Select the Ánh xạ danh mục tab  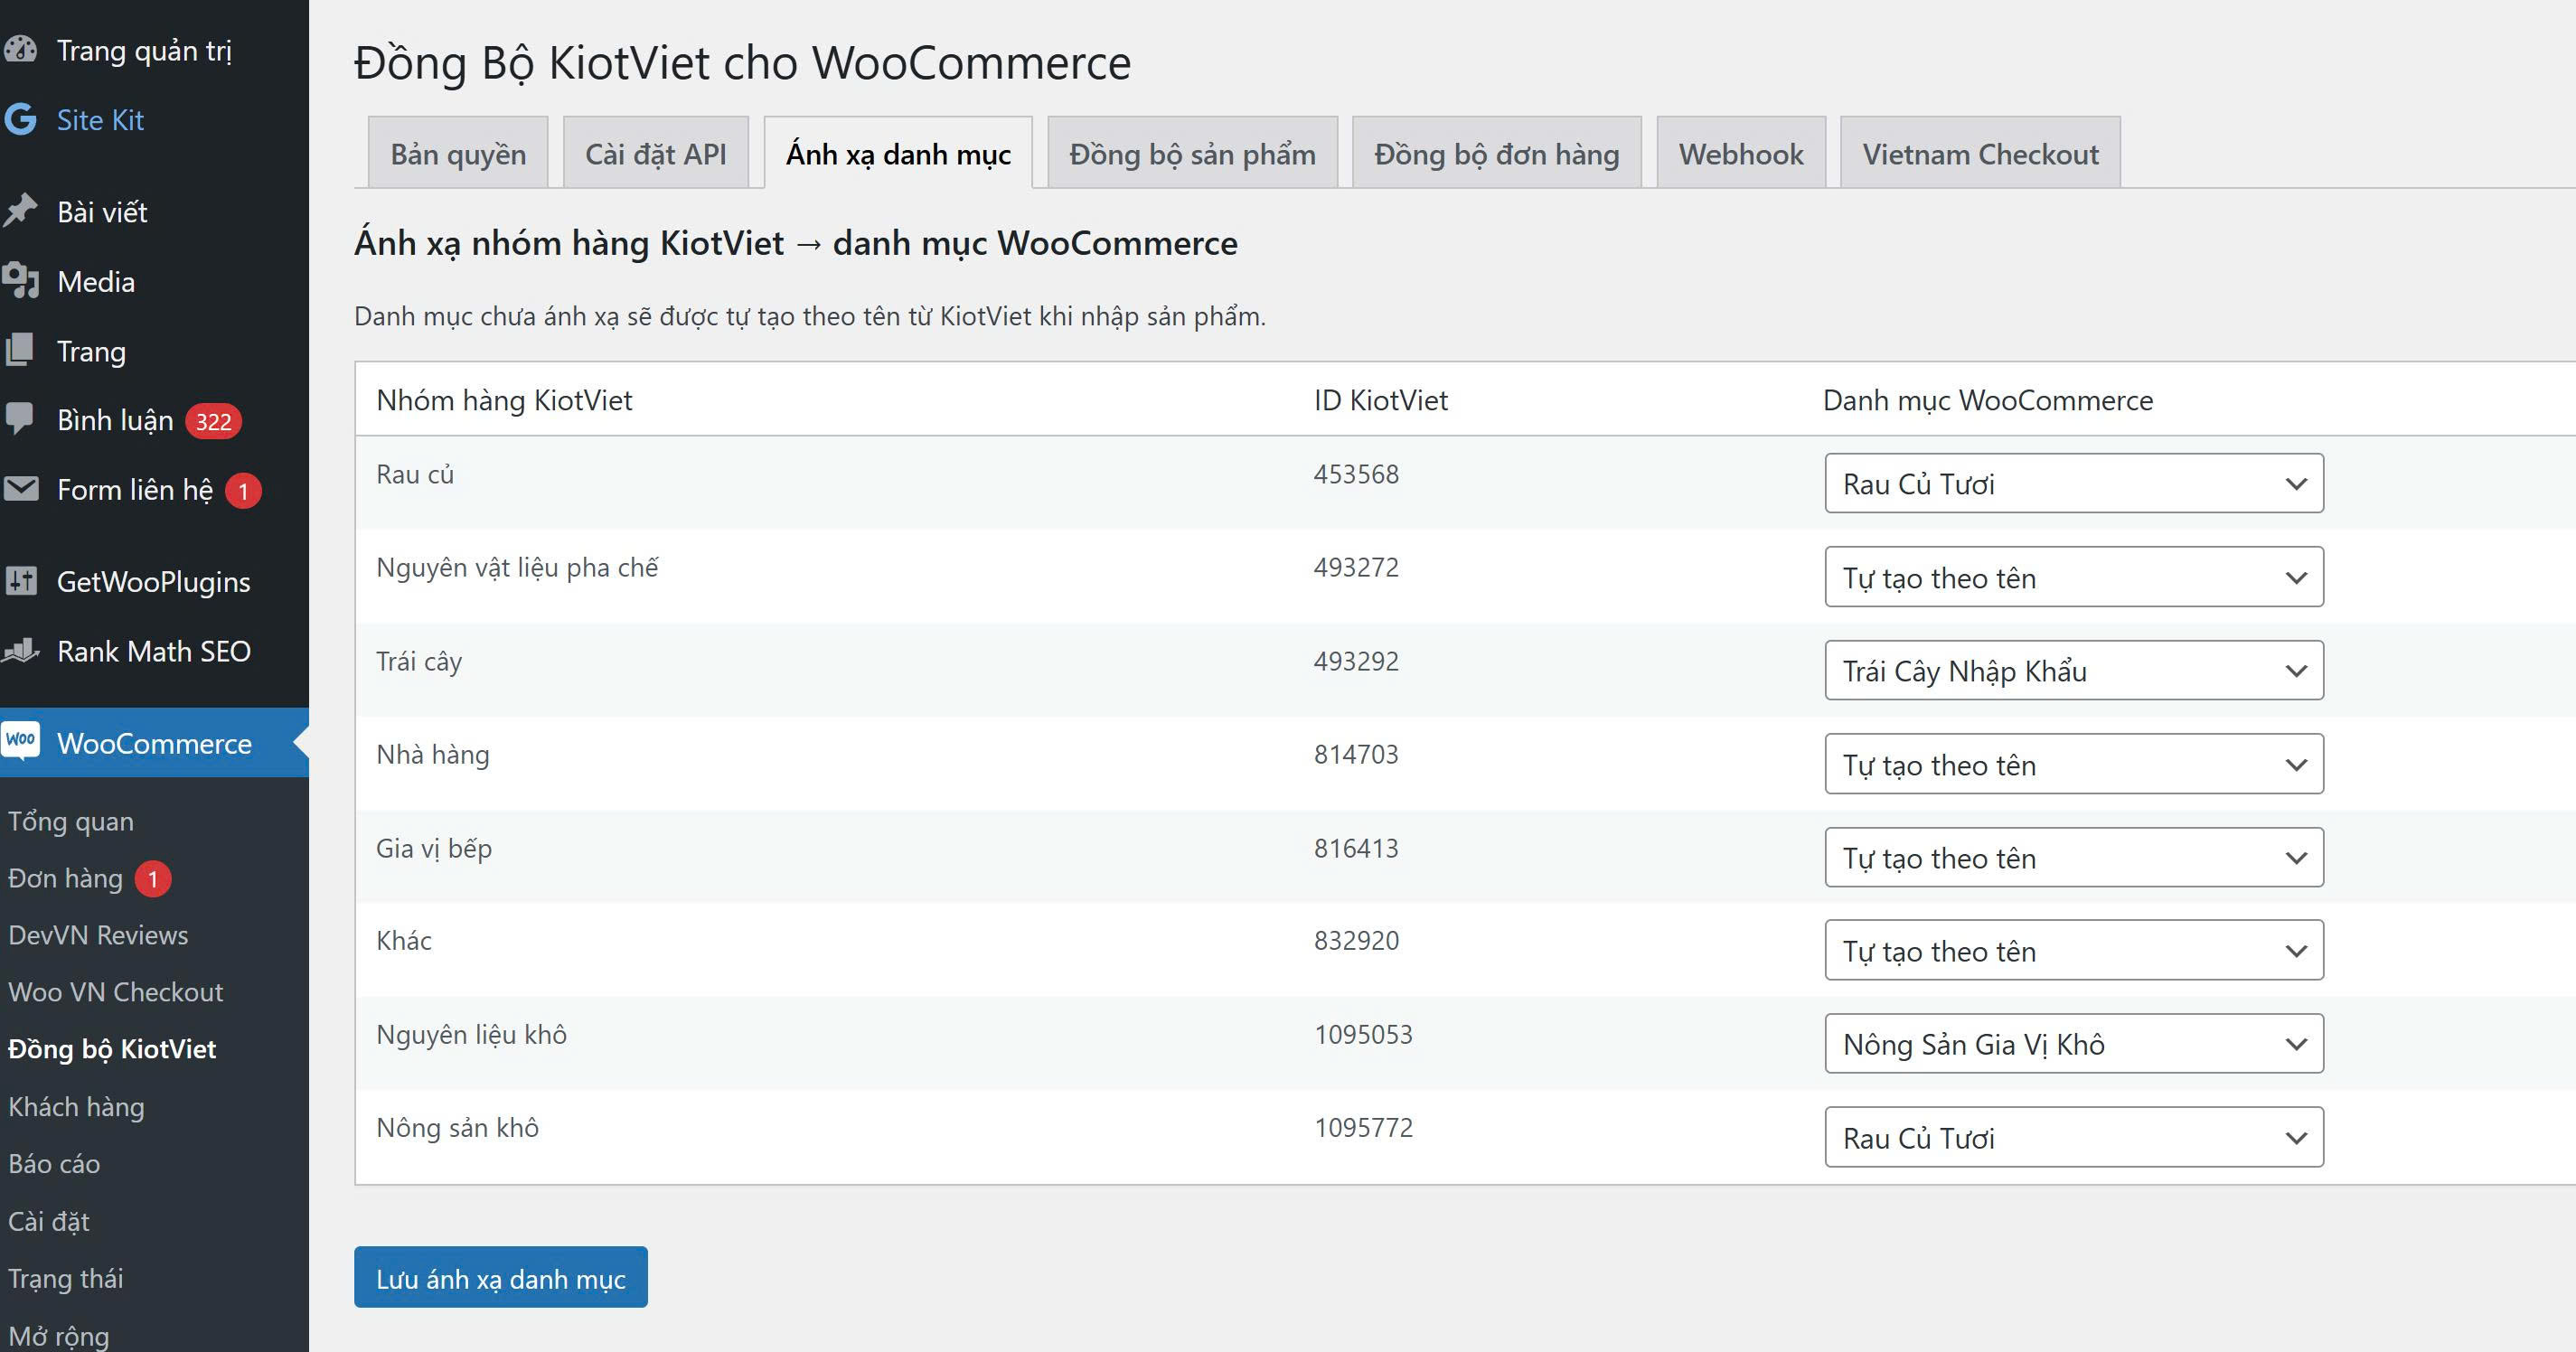click(x=898, y=153)
